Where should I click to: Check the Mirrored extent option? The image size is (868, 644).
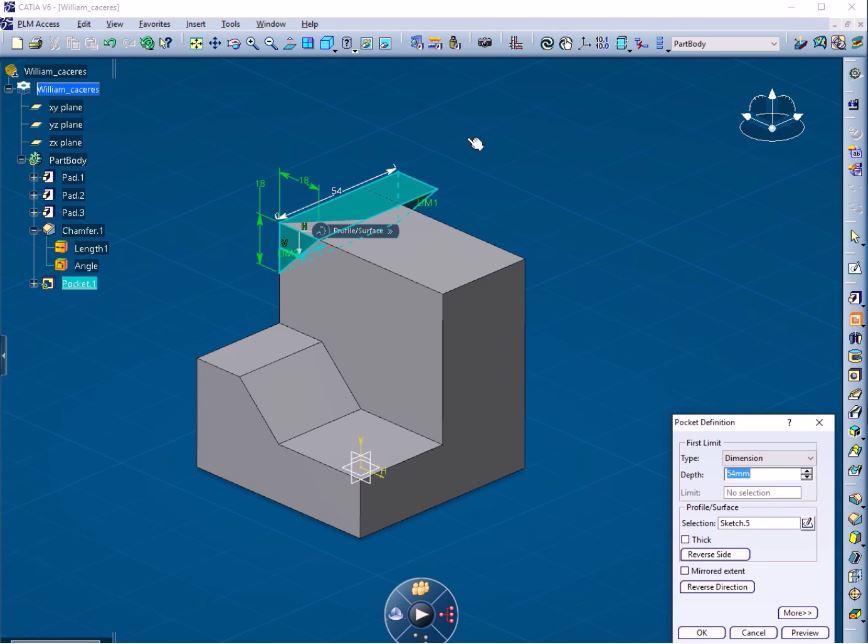click(685, 571)
